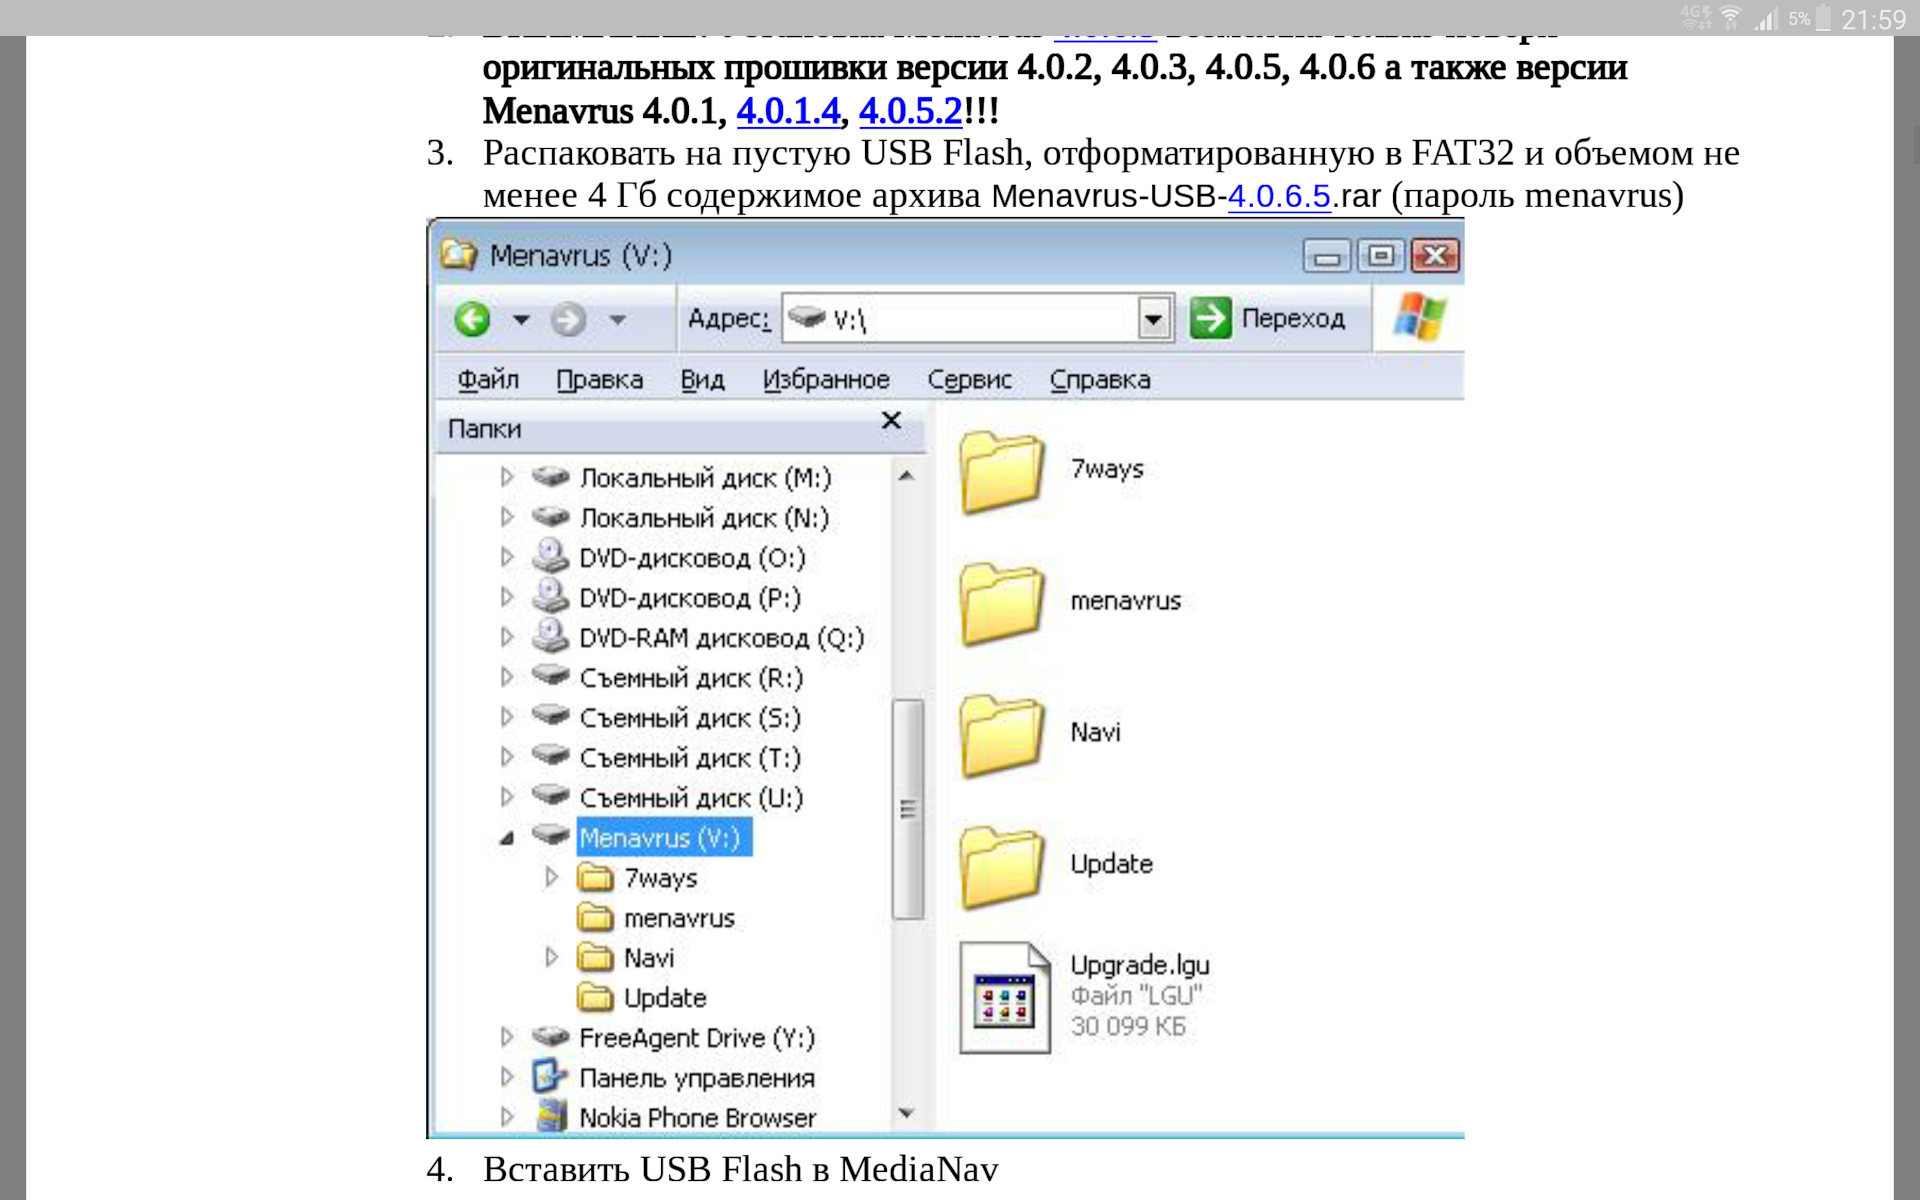Open the Файл menu
This screenshot has height=1200, width=1920.
(488, 380)
